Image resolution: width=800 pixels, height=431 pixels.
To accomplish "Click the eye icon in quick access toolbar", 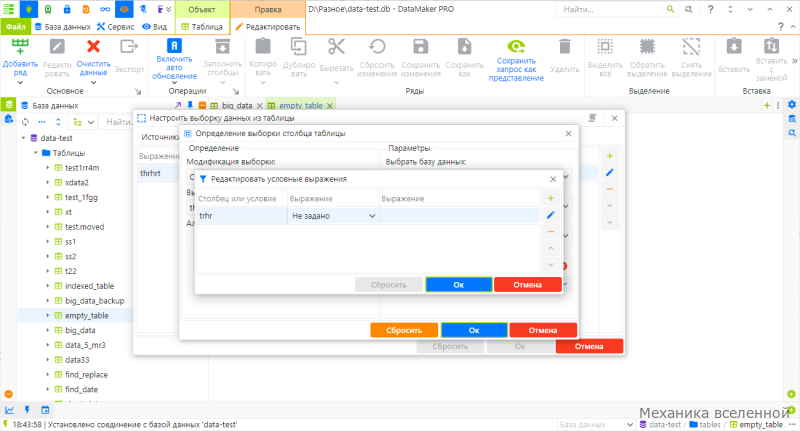I will tap(124, 9).
